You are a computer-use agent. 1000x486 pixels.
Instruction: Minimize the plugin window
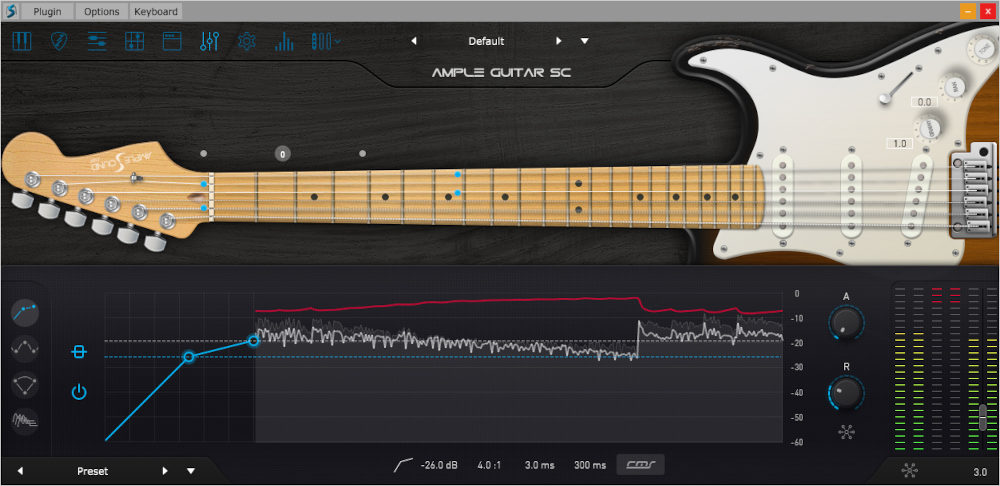pyautogui.click(x=968, y=11)
